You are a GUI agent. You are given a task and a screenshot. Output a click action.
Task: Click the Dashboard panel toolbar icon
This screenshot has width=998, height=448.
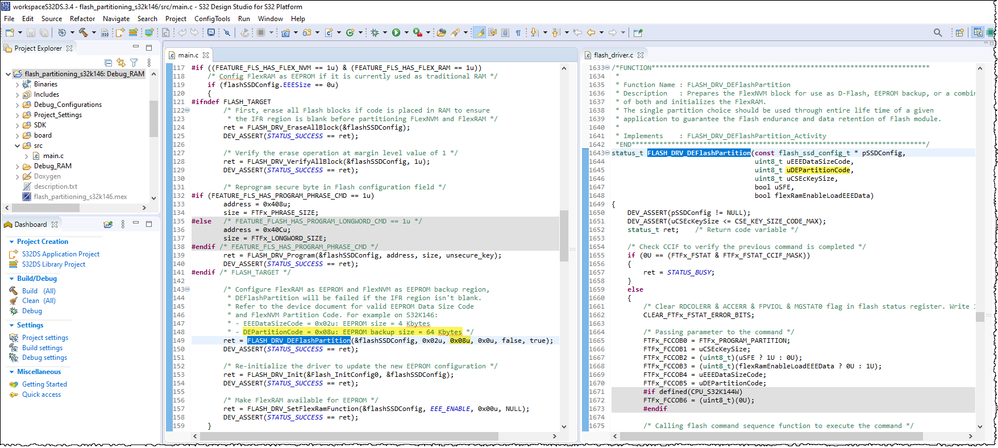tap(108, 224)
